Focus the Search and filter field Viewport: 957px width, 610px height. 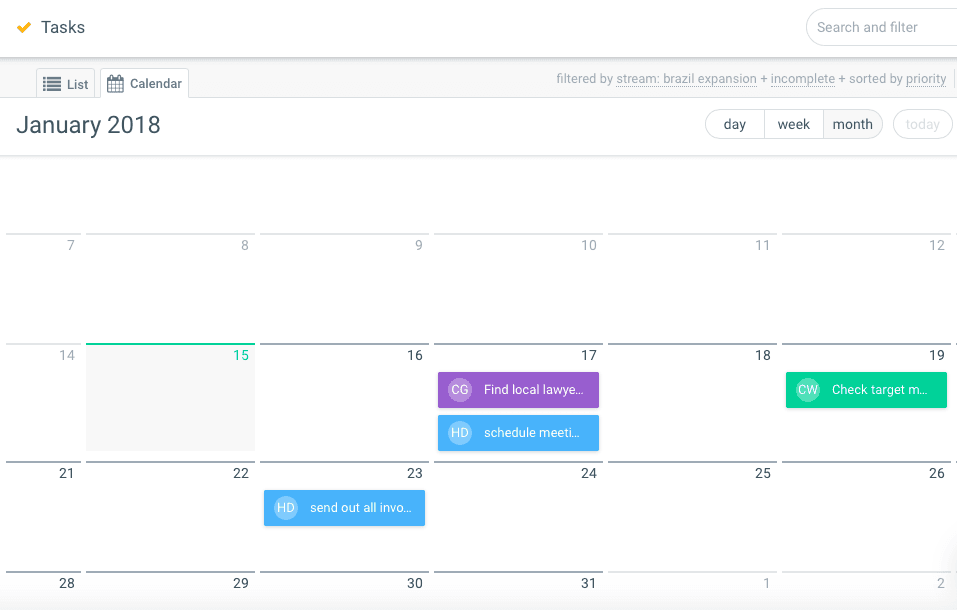point(880,27)
